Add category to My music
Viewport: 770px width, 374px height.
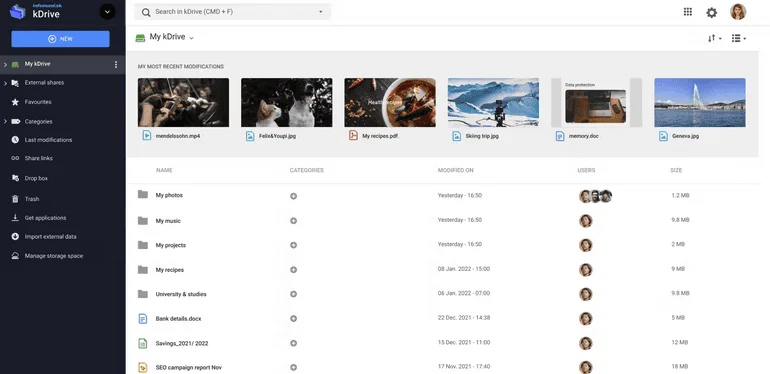pos(293,221)
